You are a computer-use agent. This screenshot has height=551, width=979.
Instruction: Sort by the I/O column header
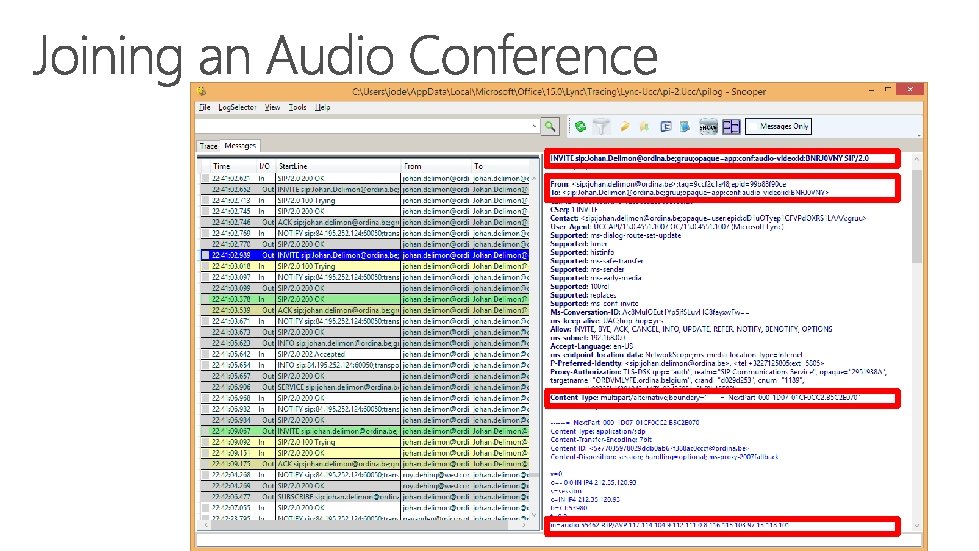click(x=265, y=166)
